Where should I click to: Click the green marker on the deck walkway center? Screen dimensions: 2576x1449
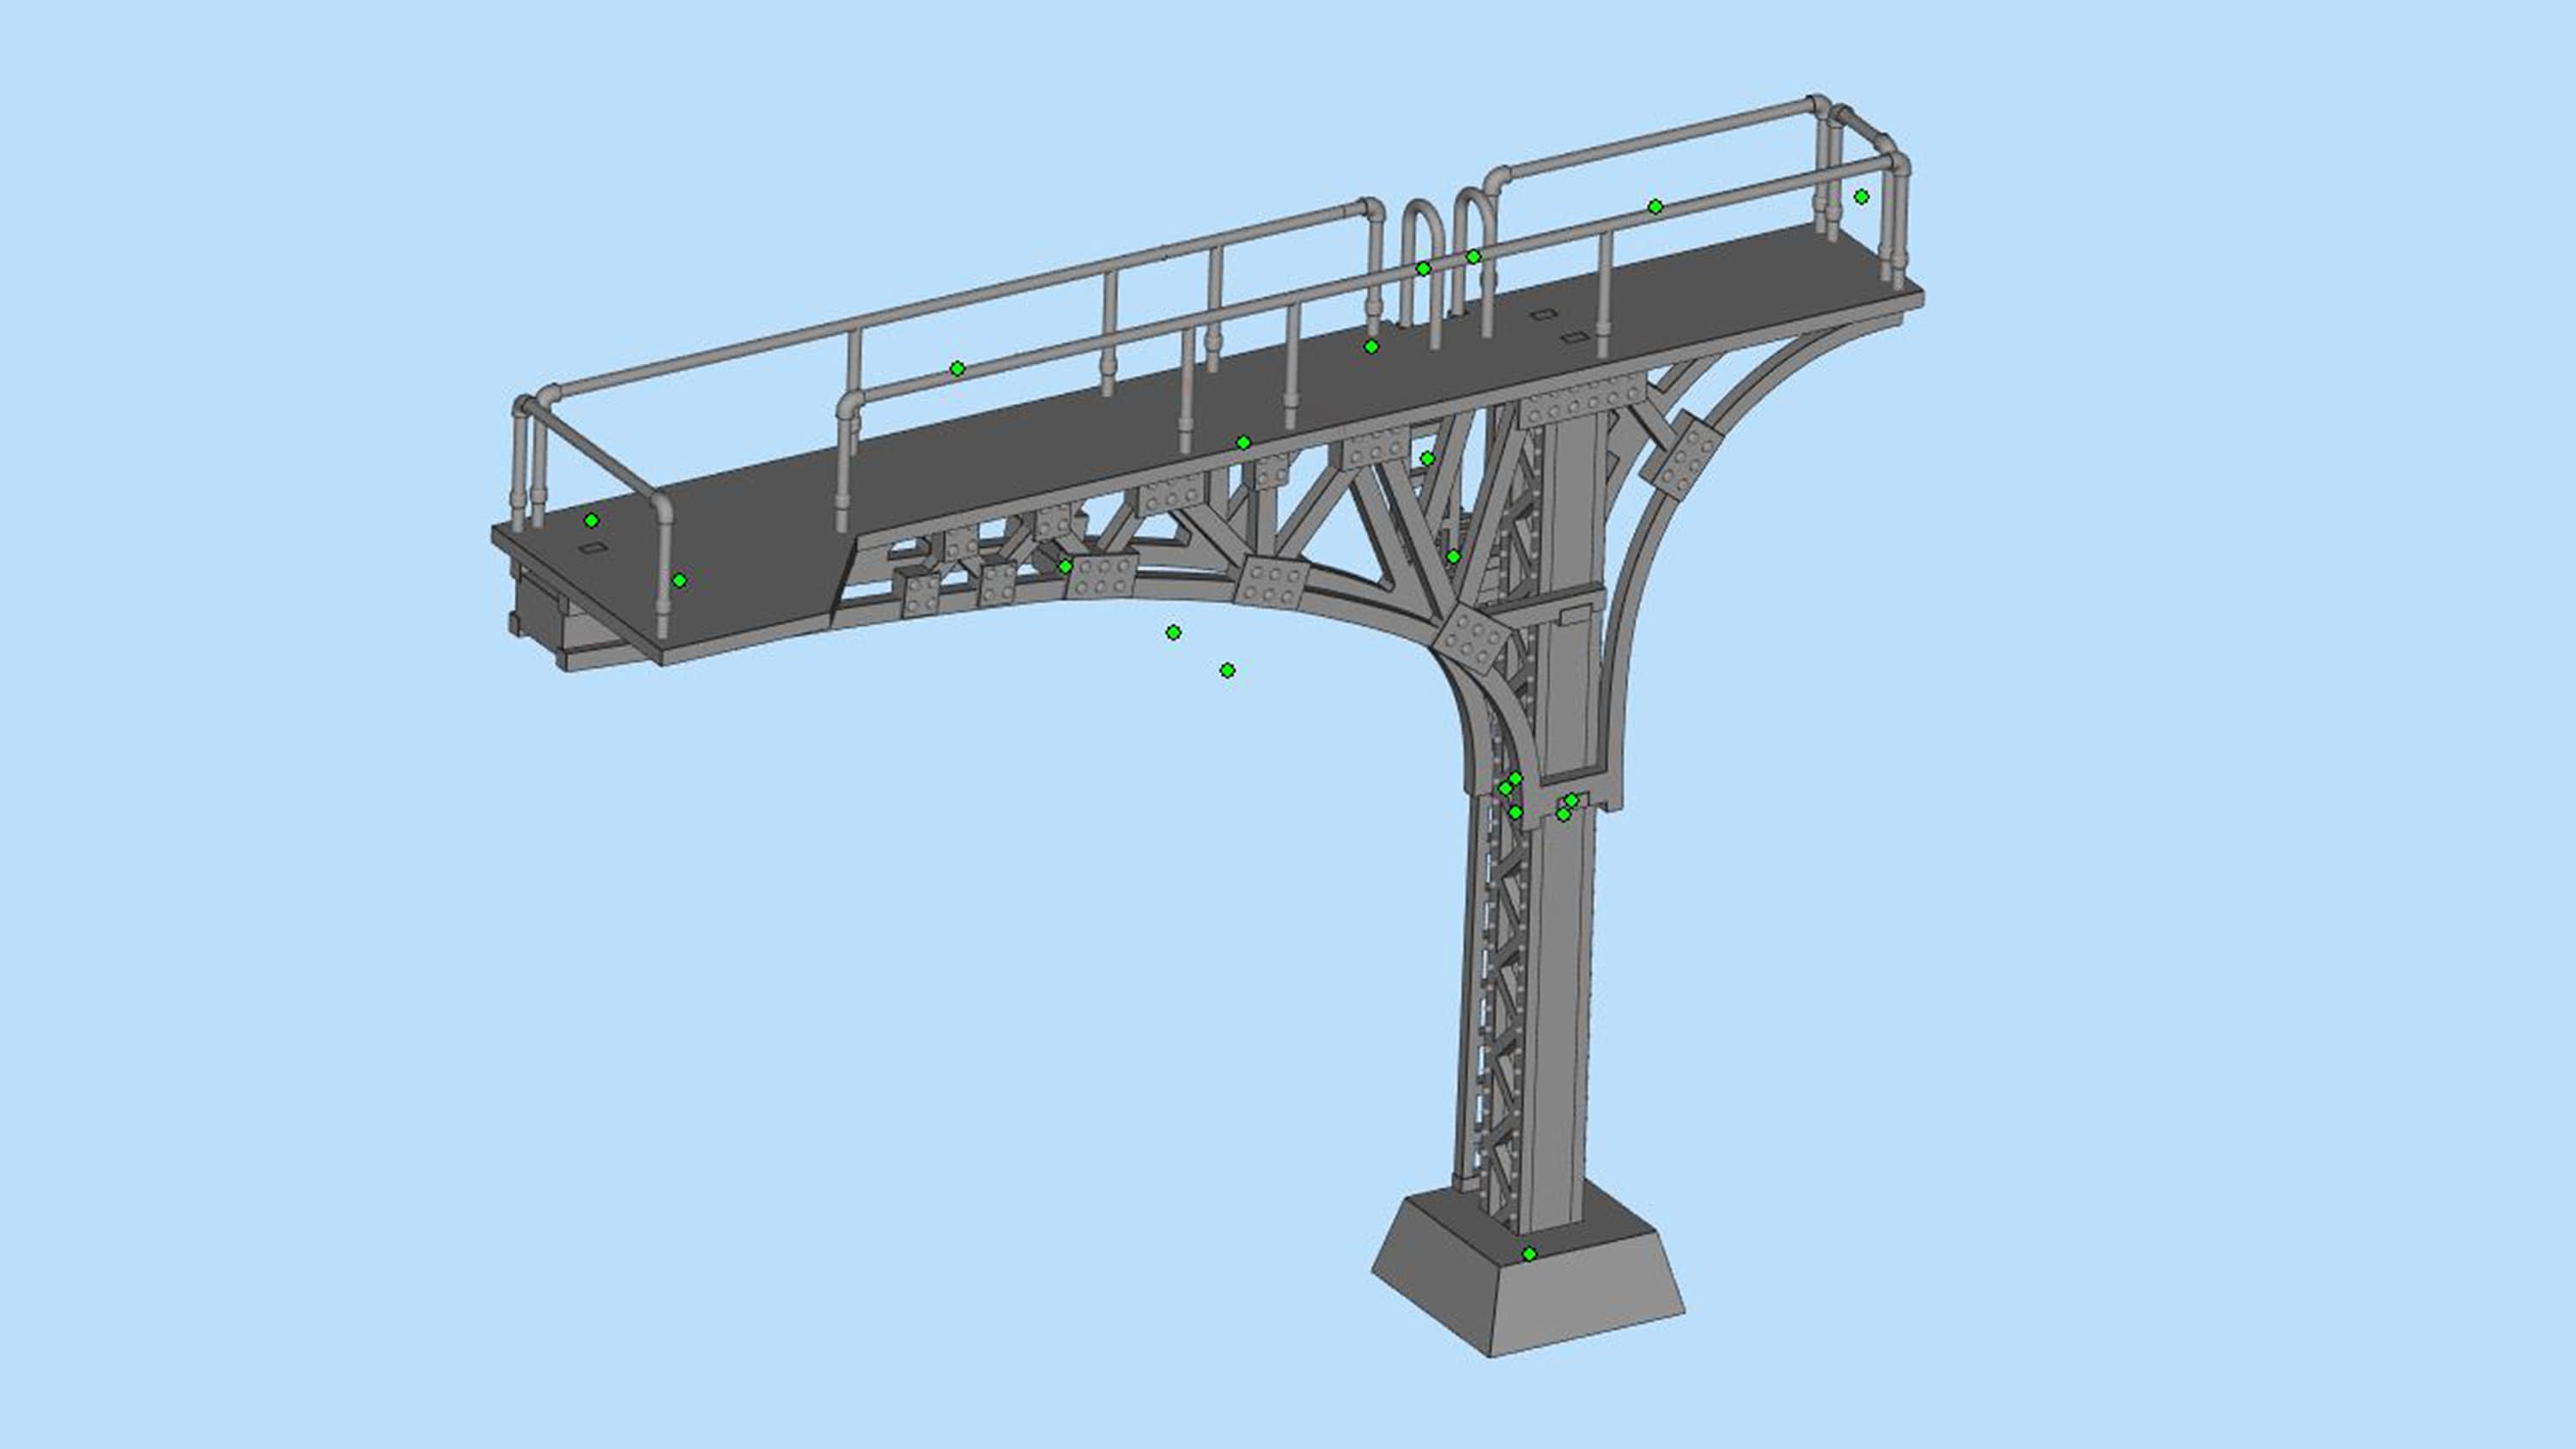click(x=1371, y=348)
